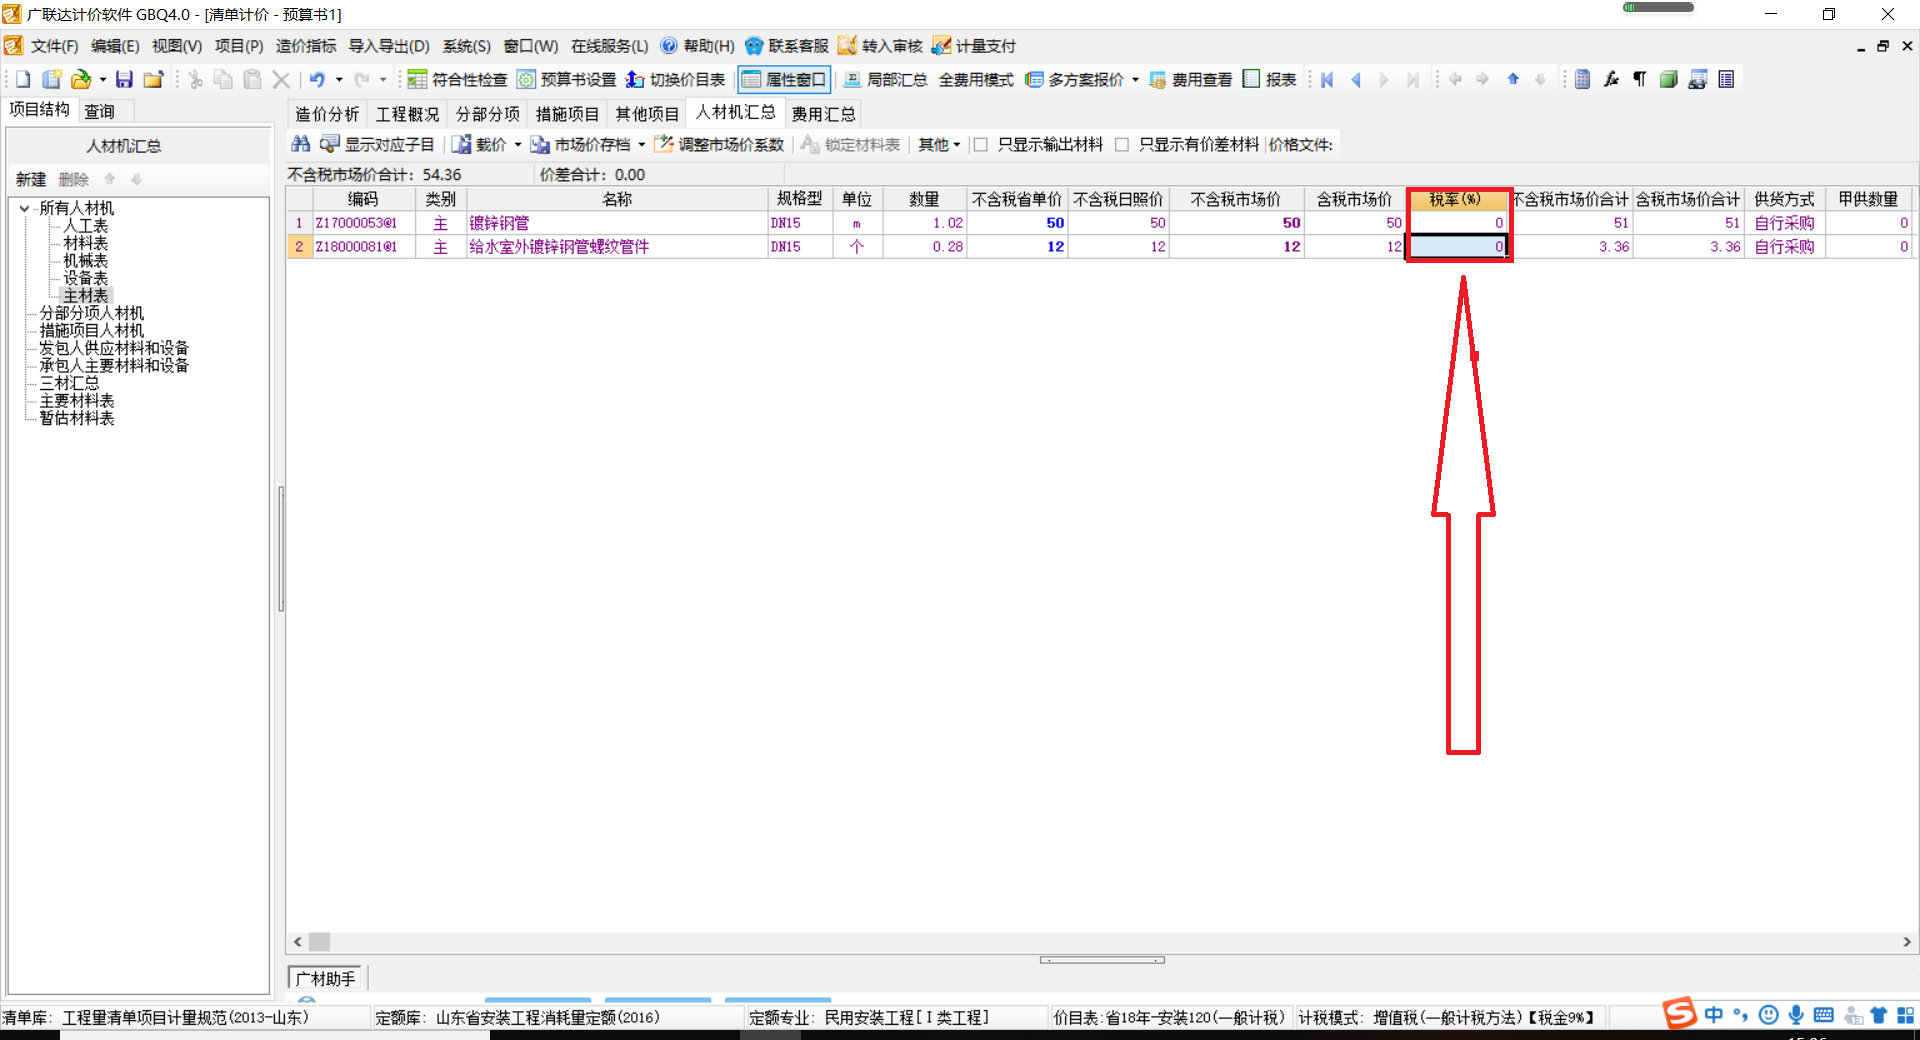Open the 编辑(E) menu
The image size is (1920, 1040).
tap(115, 46)
